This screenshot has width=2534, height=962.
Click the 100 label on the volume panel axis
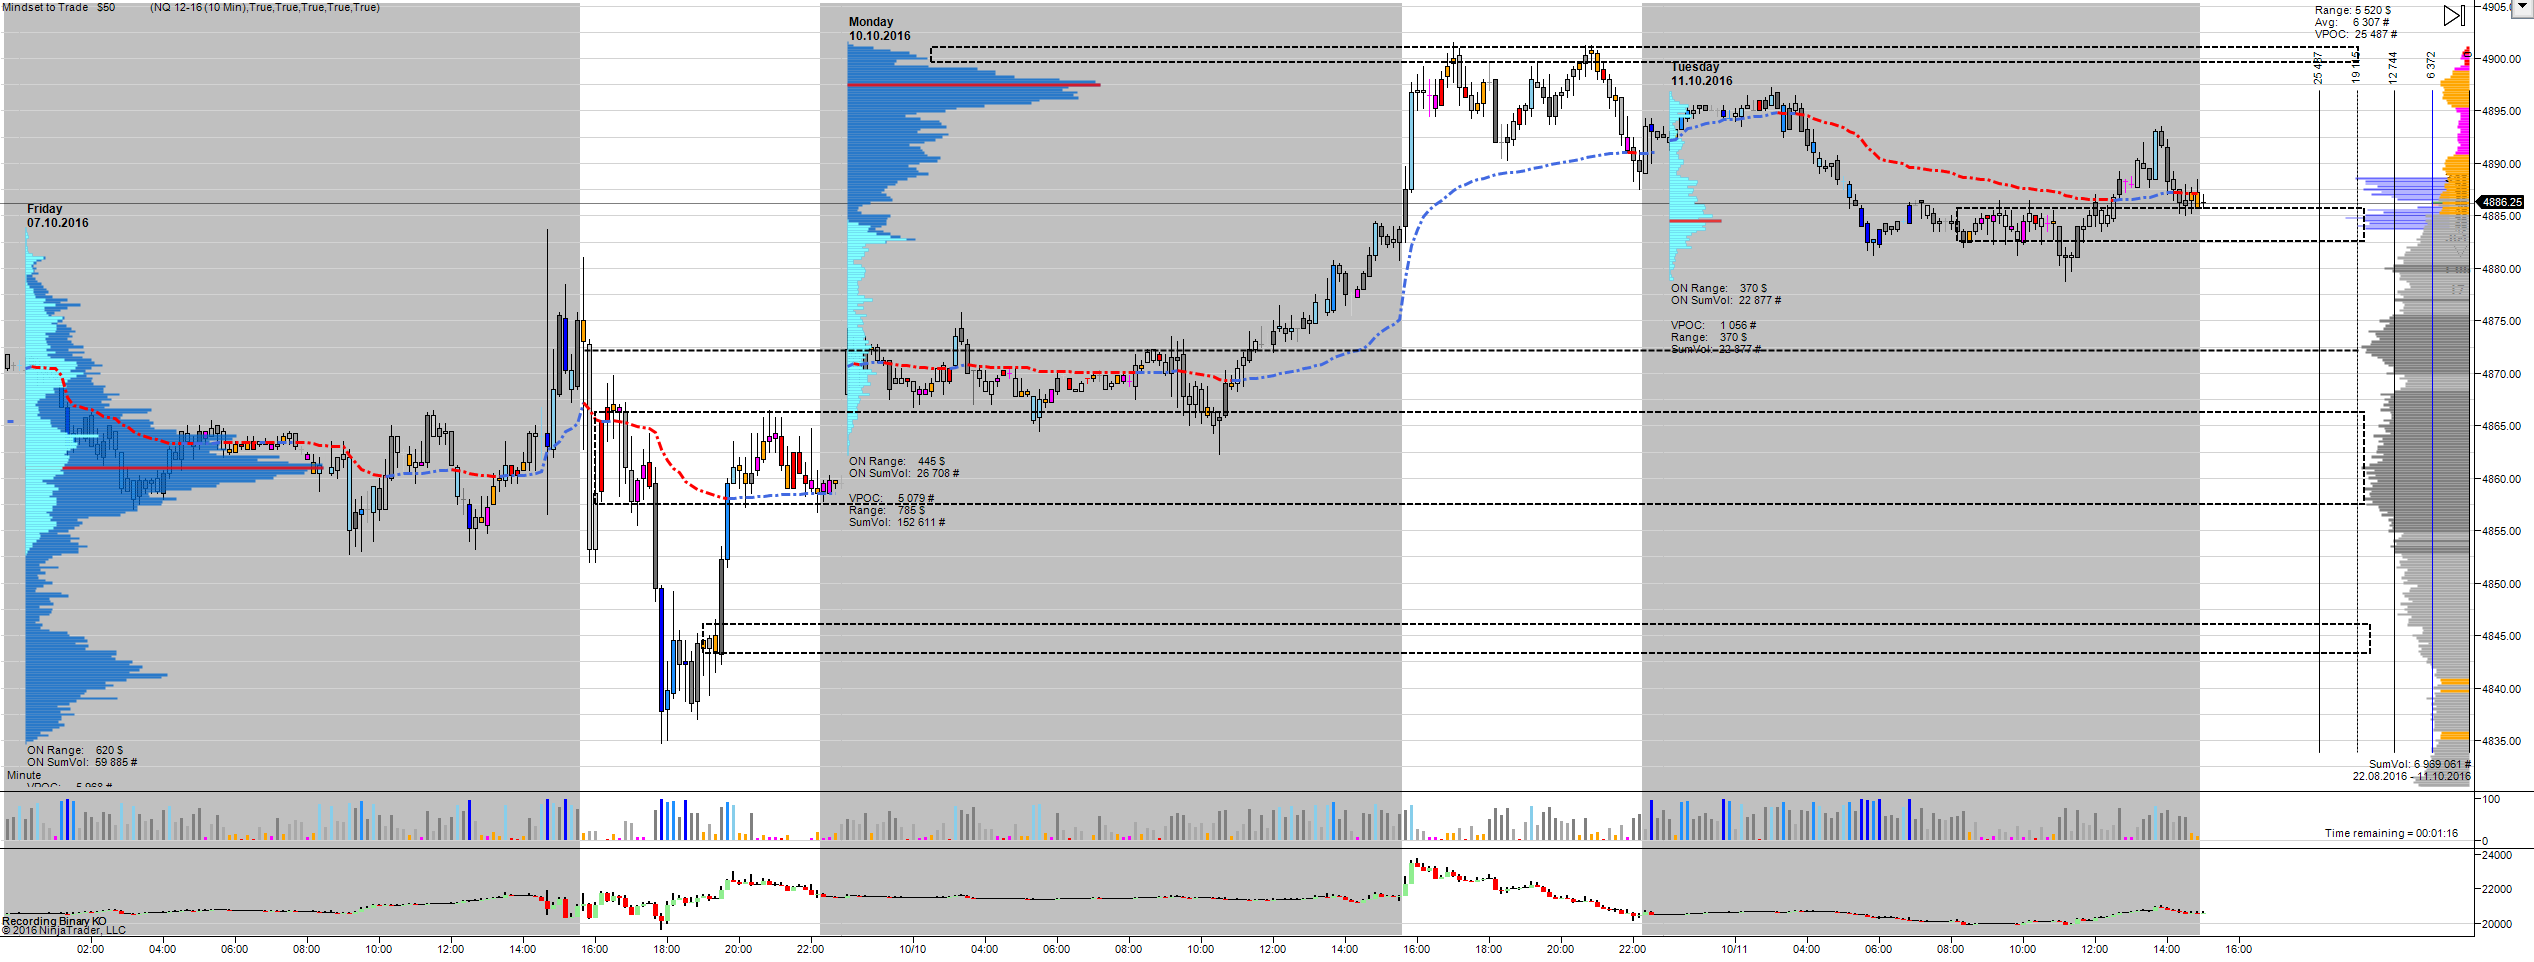2491,799
